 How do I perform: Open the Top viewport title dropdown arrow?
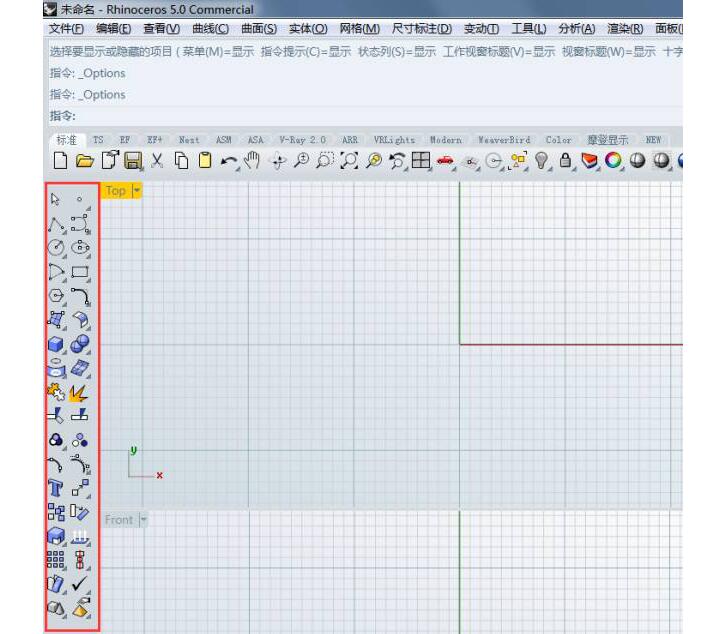[x=137, y=191]
